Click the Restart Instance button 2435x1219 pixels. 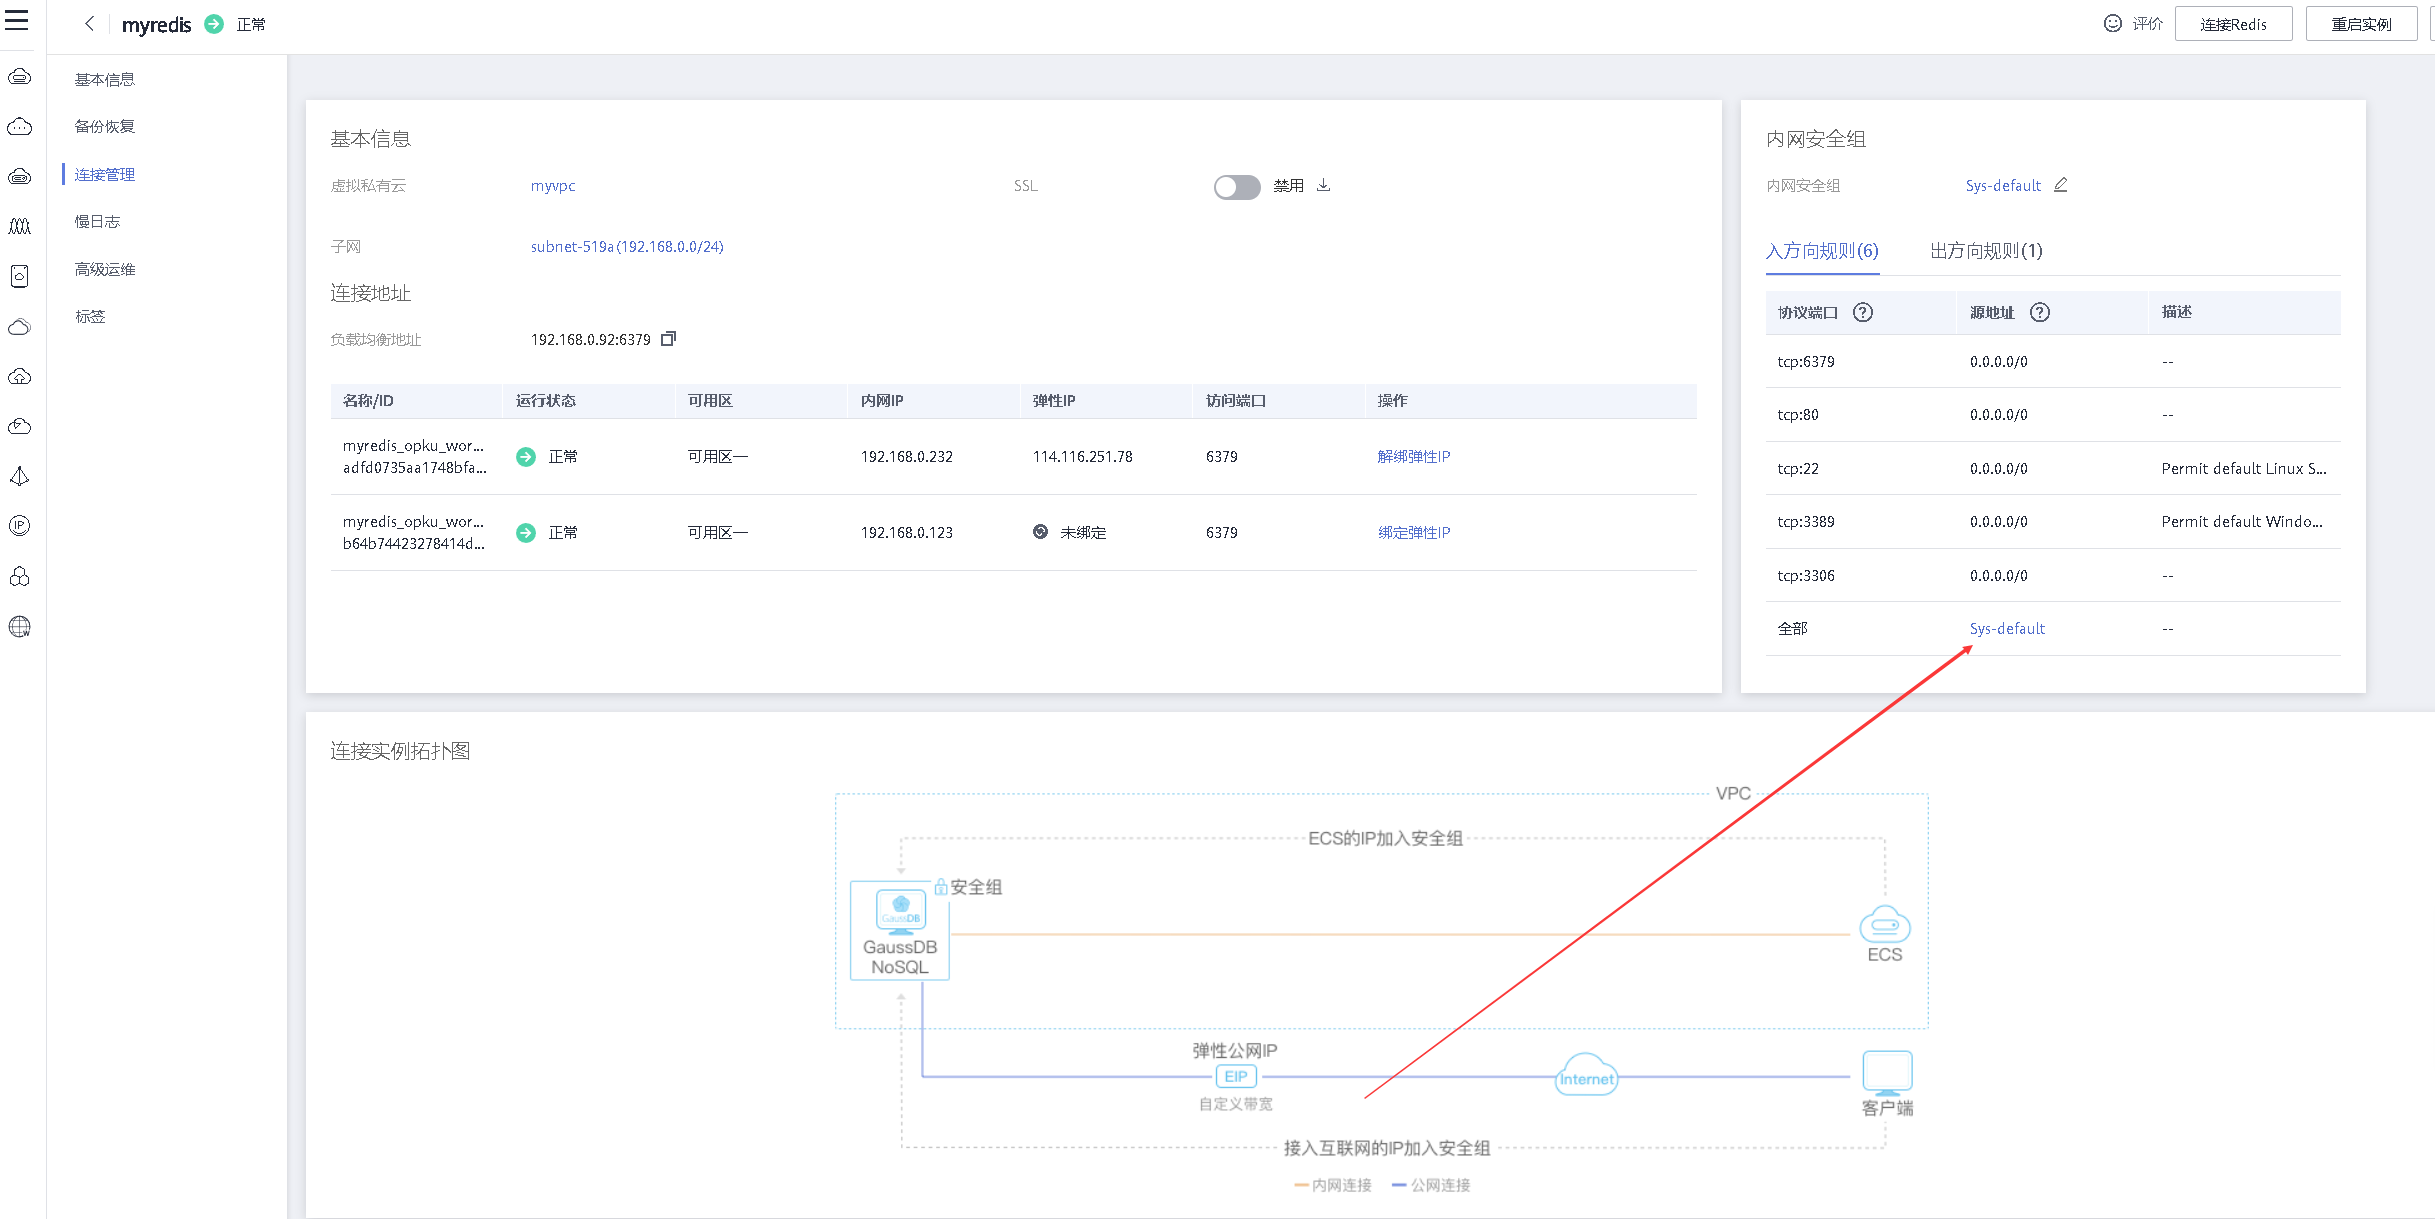click(2360, 24)
